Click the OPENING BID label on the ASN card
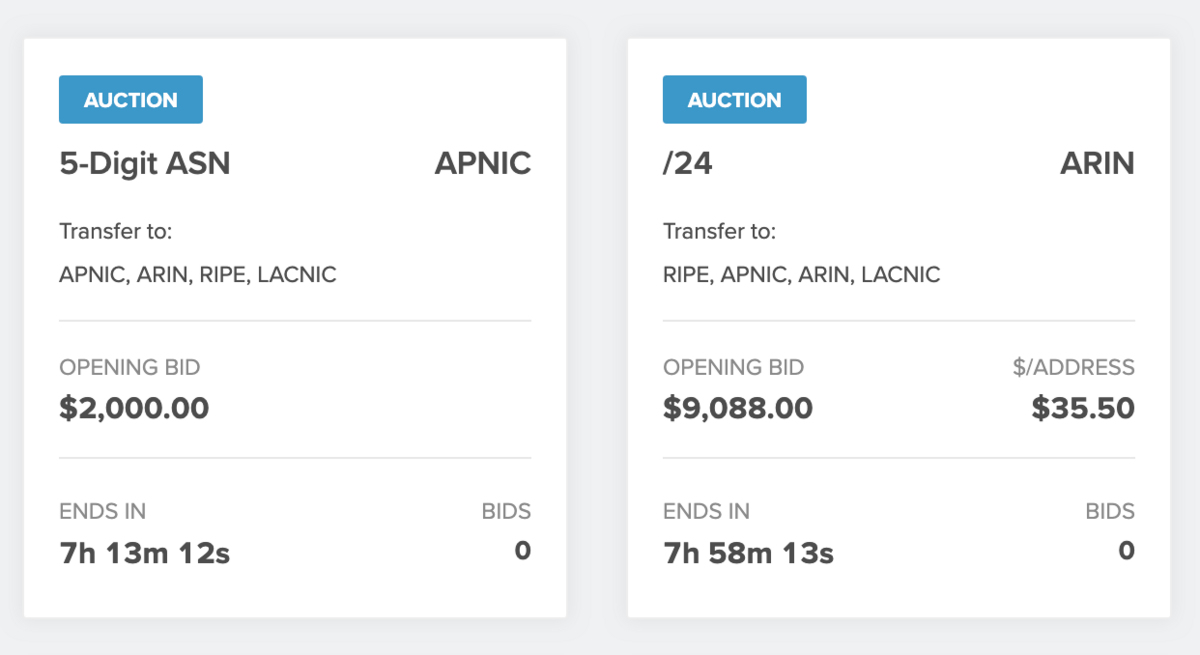The width and height of the screenshot is (1200, 655). [x=130, y=367]
